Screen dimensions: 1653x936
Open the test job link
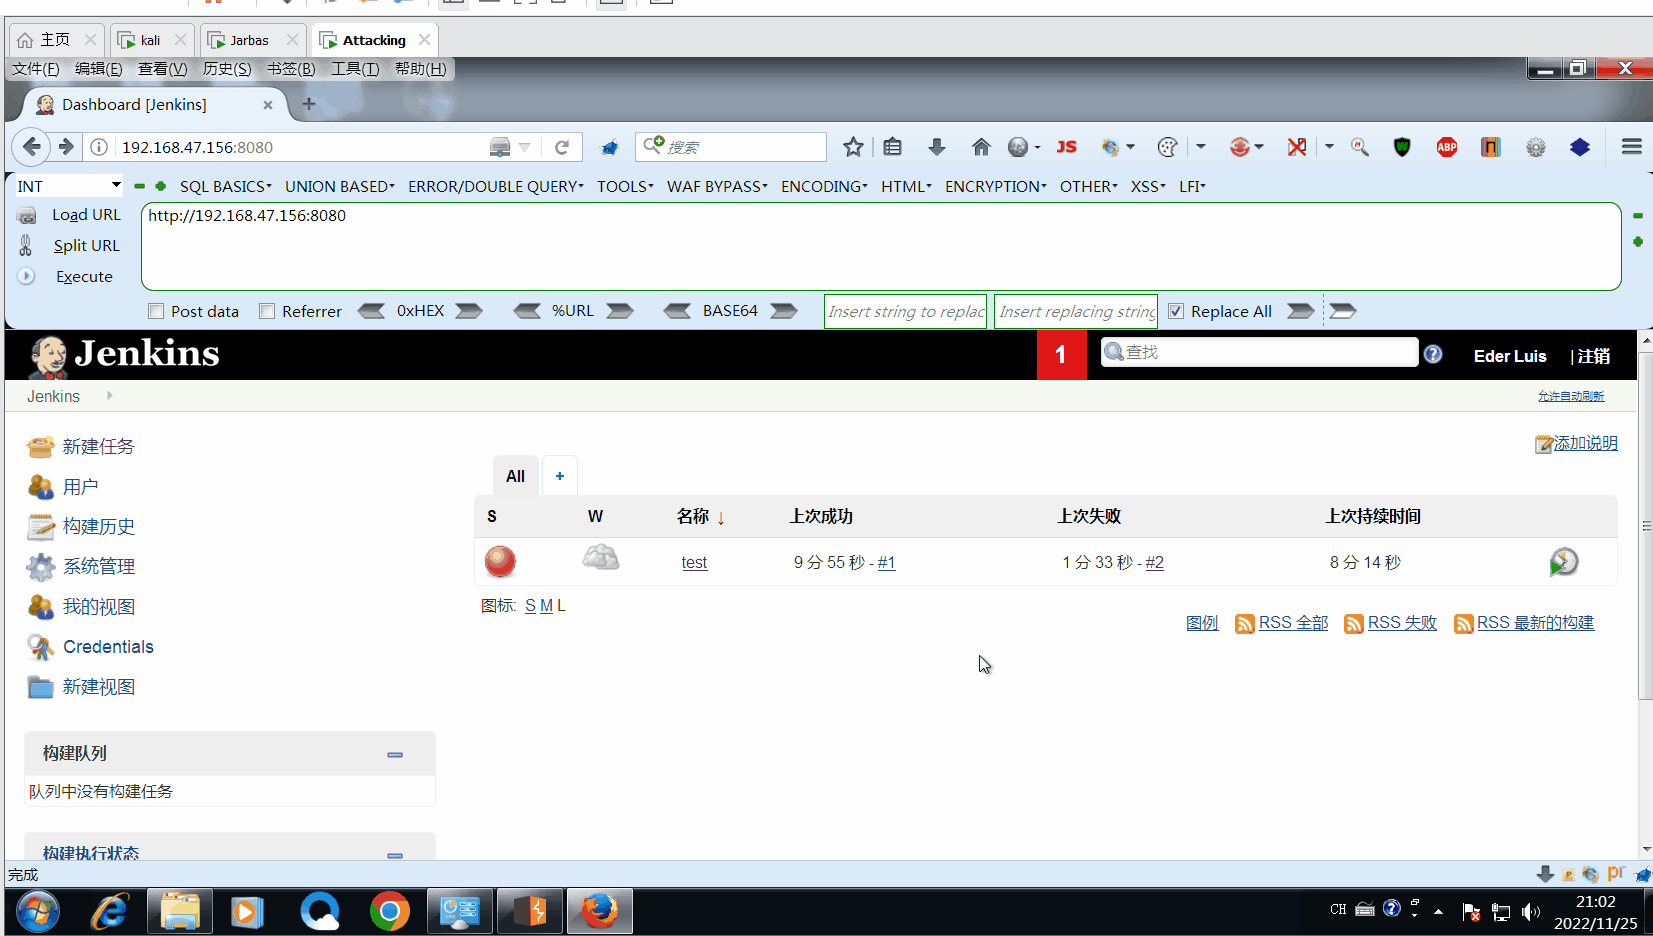coord(694,563)
